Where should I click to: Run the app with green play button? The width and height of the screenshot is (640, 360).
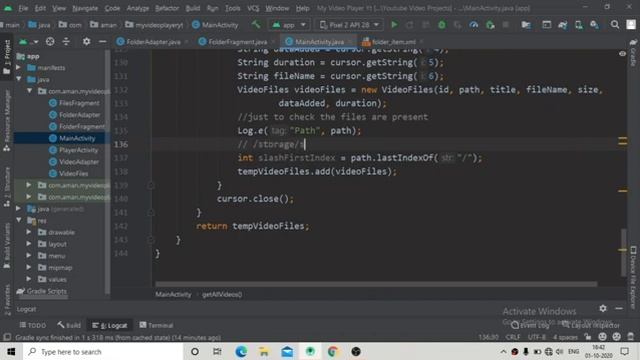tap(394, 25)
